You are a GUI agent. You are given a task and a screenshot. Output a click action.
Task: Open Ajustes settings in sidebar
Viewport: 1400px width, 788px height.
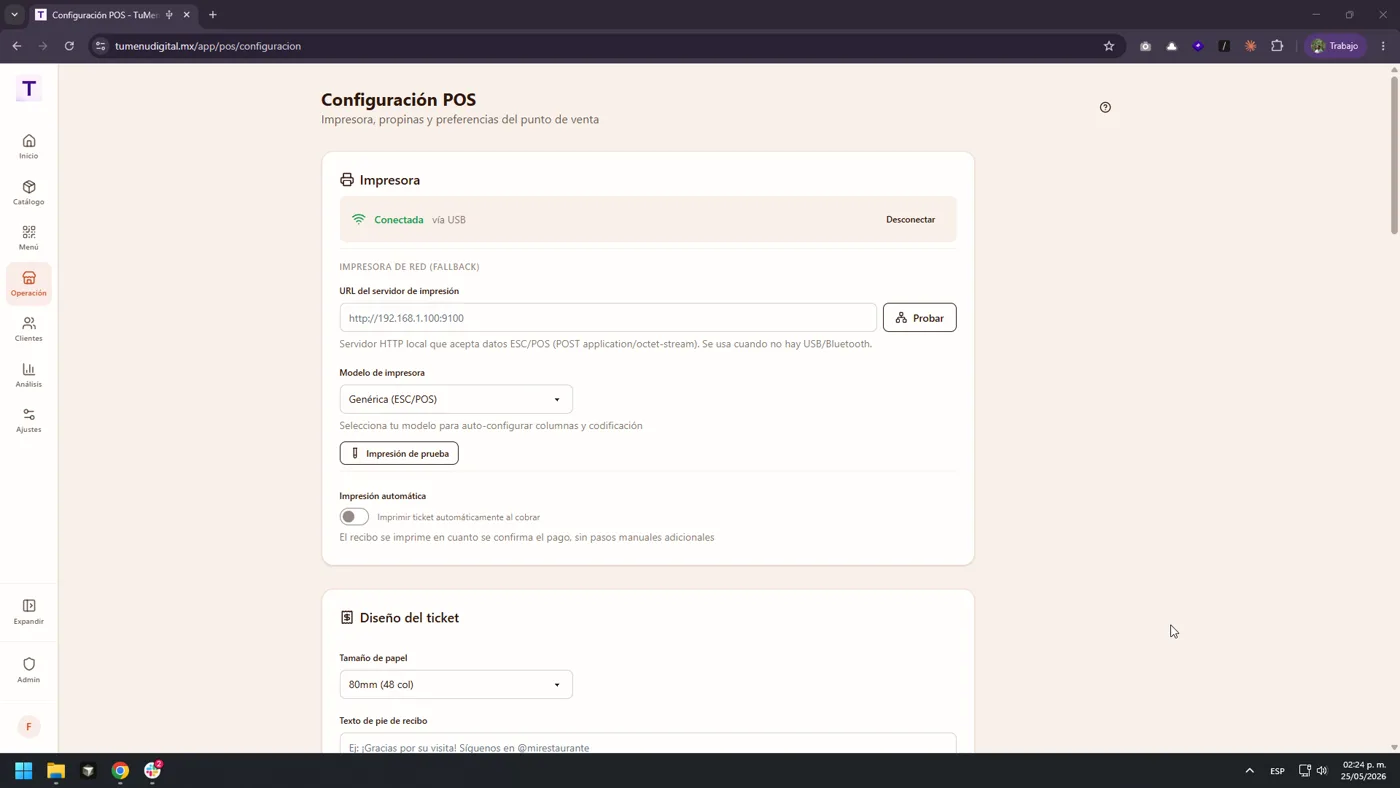click(29, 420)
